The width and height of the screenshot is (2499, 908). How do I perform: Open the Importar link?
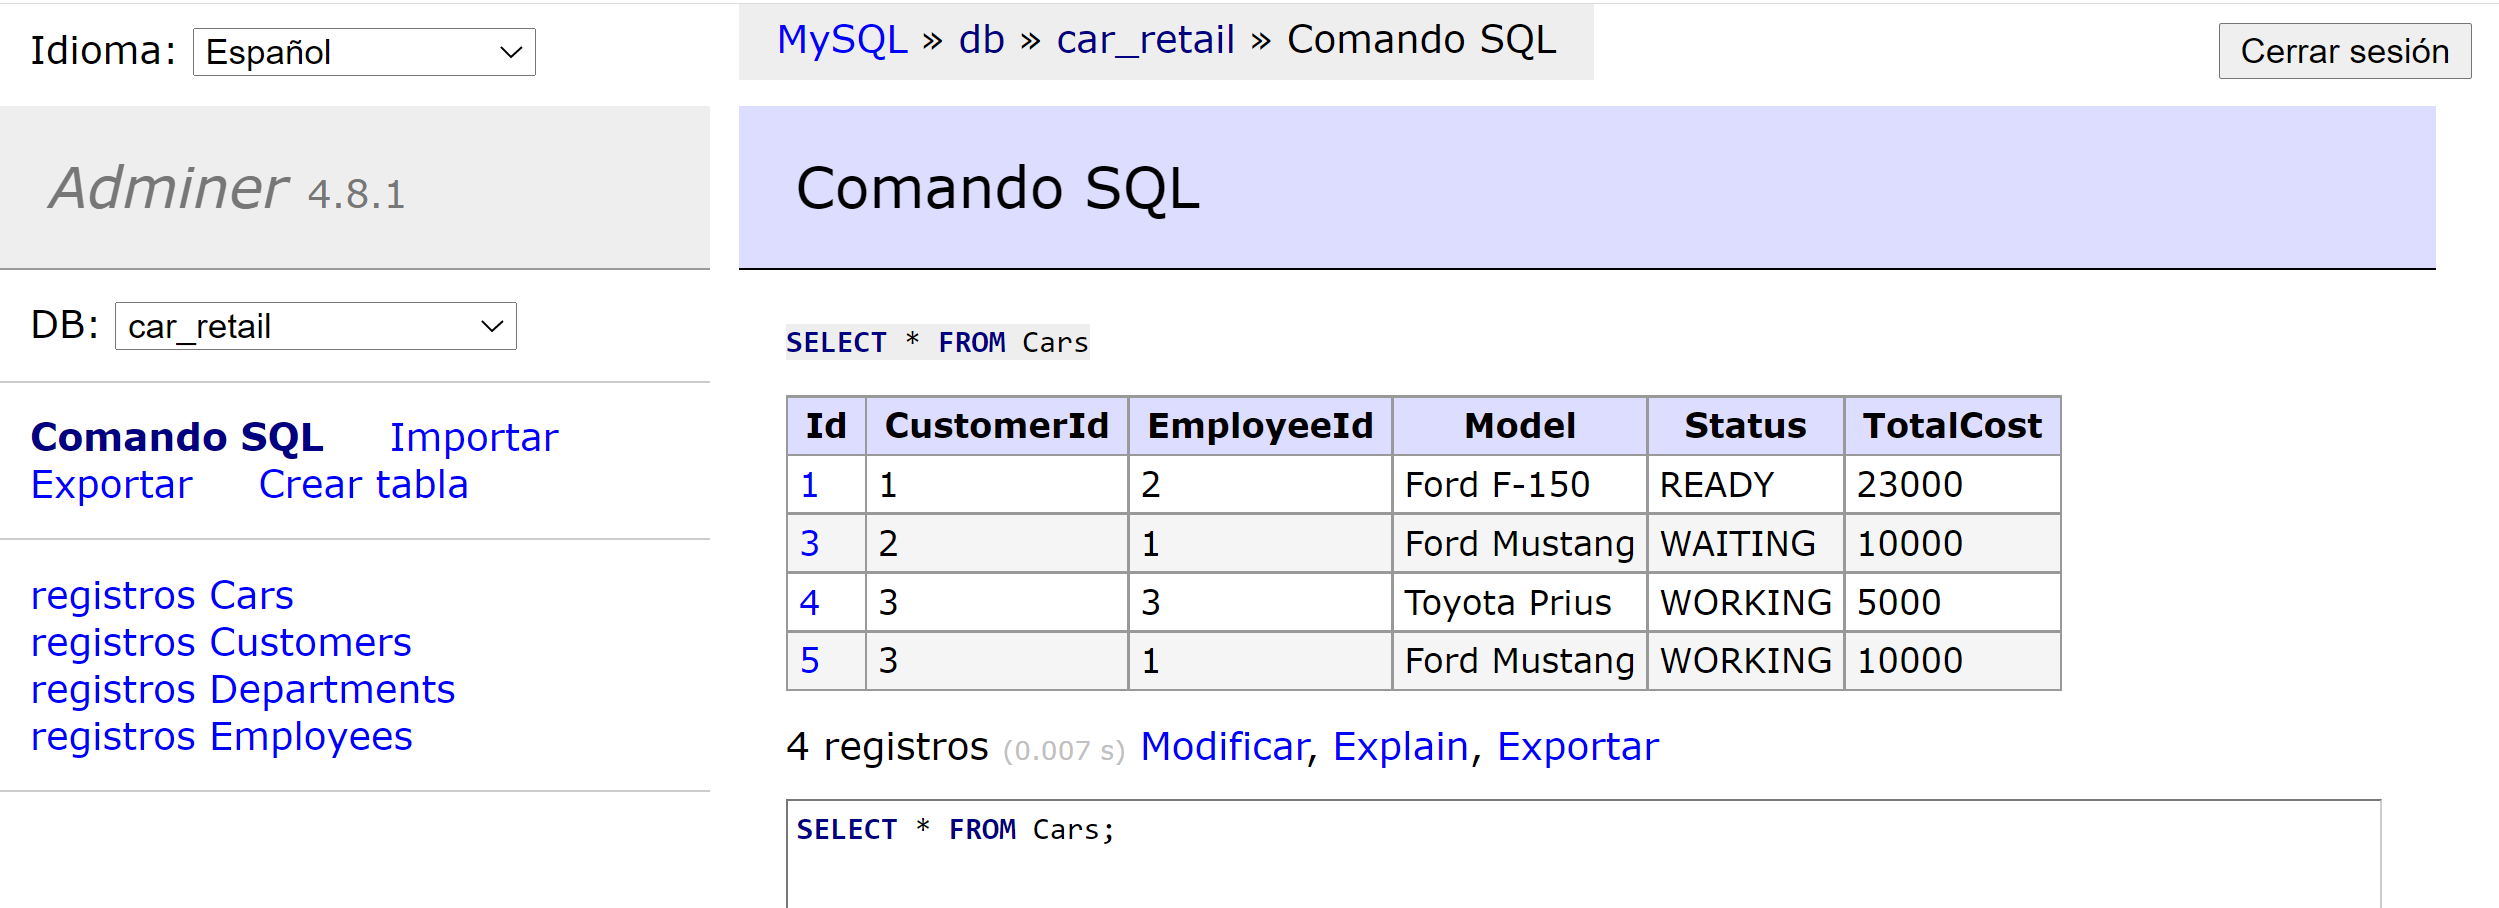click(474, 437)
